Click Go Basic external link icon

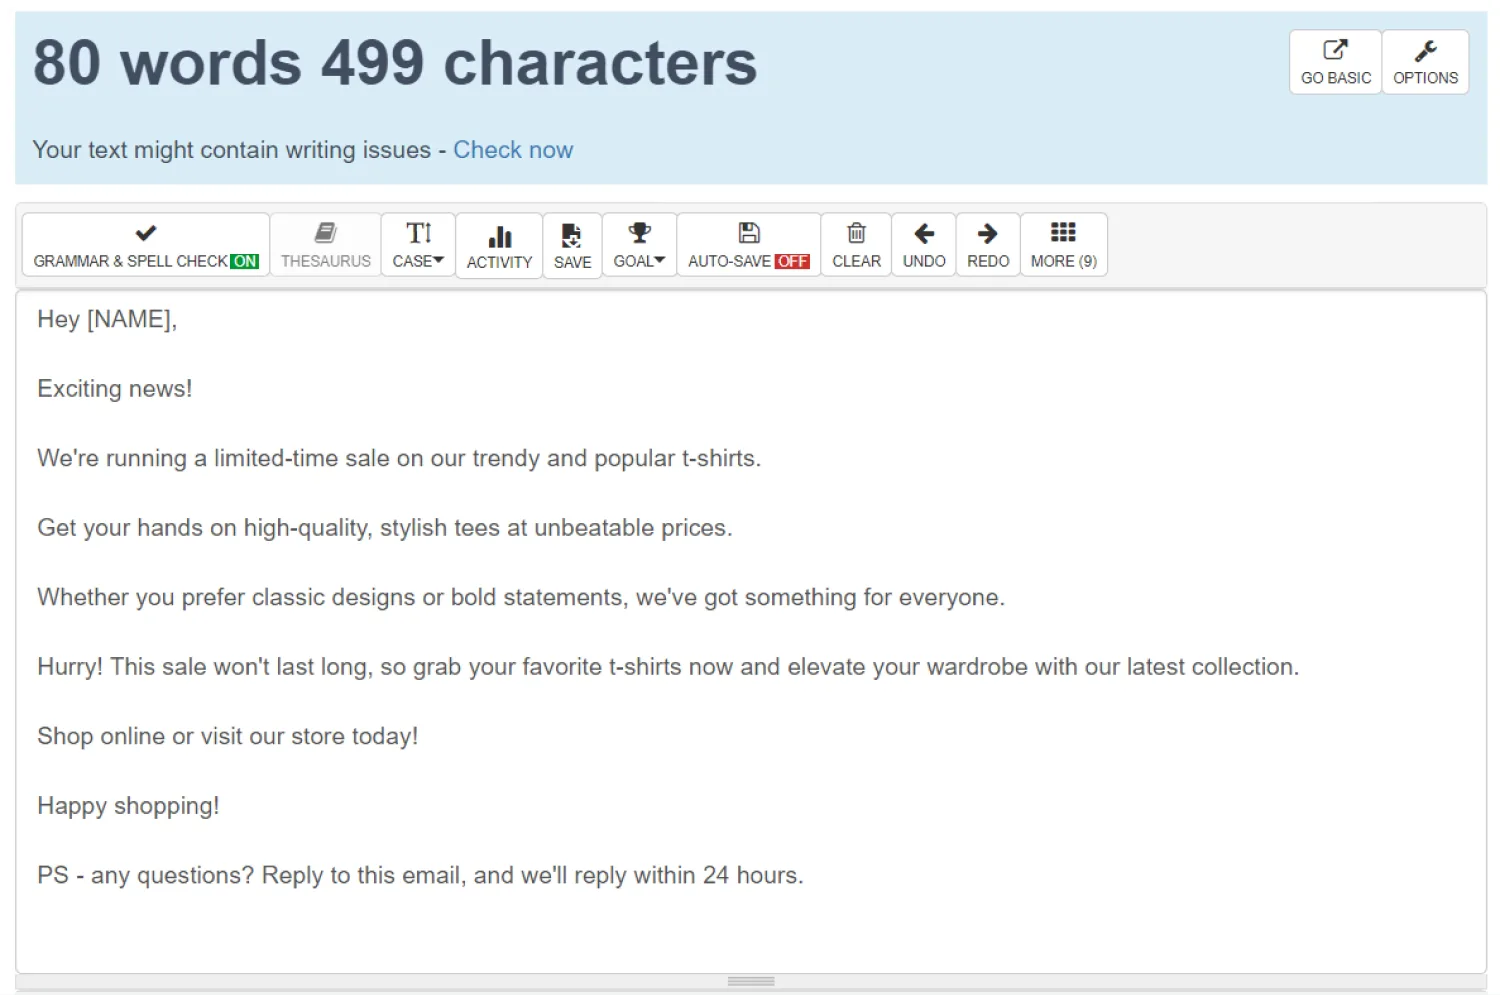coord(1335,50)
